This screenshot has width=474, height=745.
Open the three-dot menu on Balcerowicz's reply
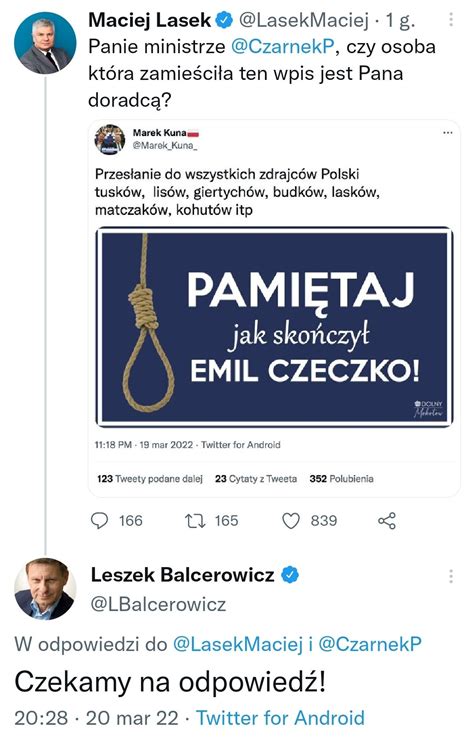click(x=450, y=576)
